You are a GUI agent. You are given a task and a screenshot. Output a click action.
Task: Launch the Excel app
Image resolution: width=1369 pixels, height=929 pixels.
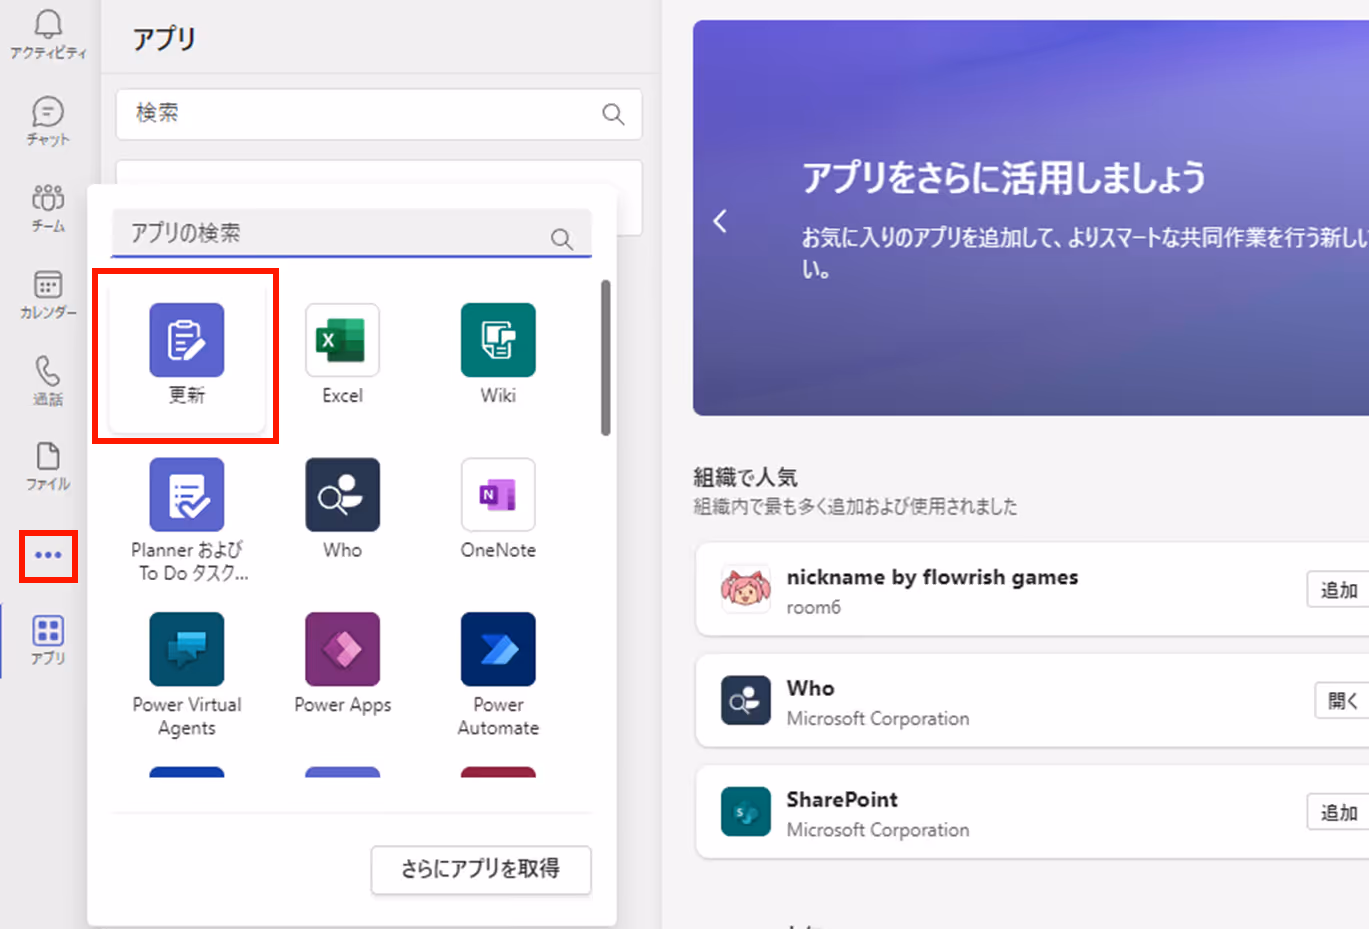tap(342, 340)
